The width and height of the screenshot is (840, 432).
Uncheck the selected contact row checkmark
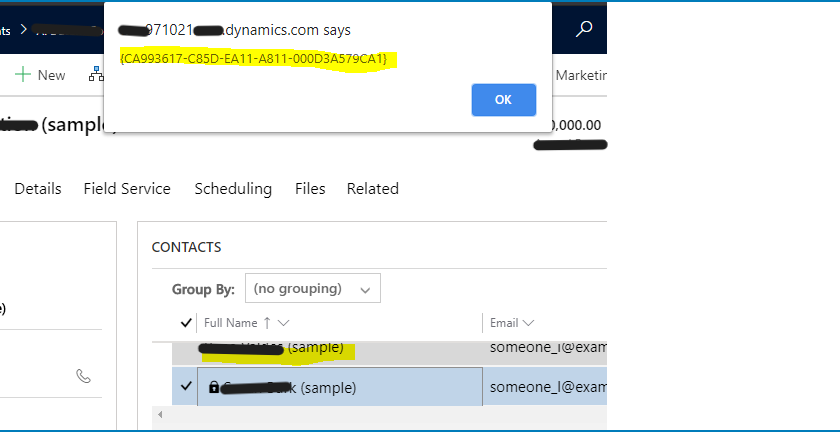tap(185, 387)
